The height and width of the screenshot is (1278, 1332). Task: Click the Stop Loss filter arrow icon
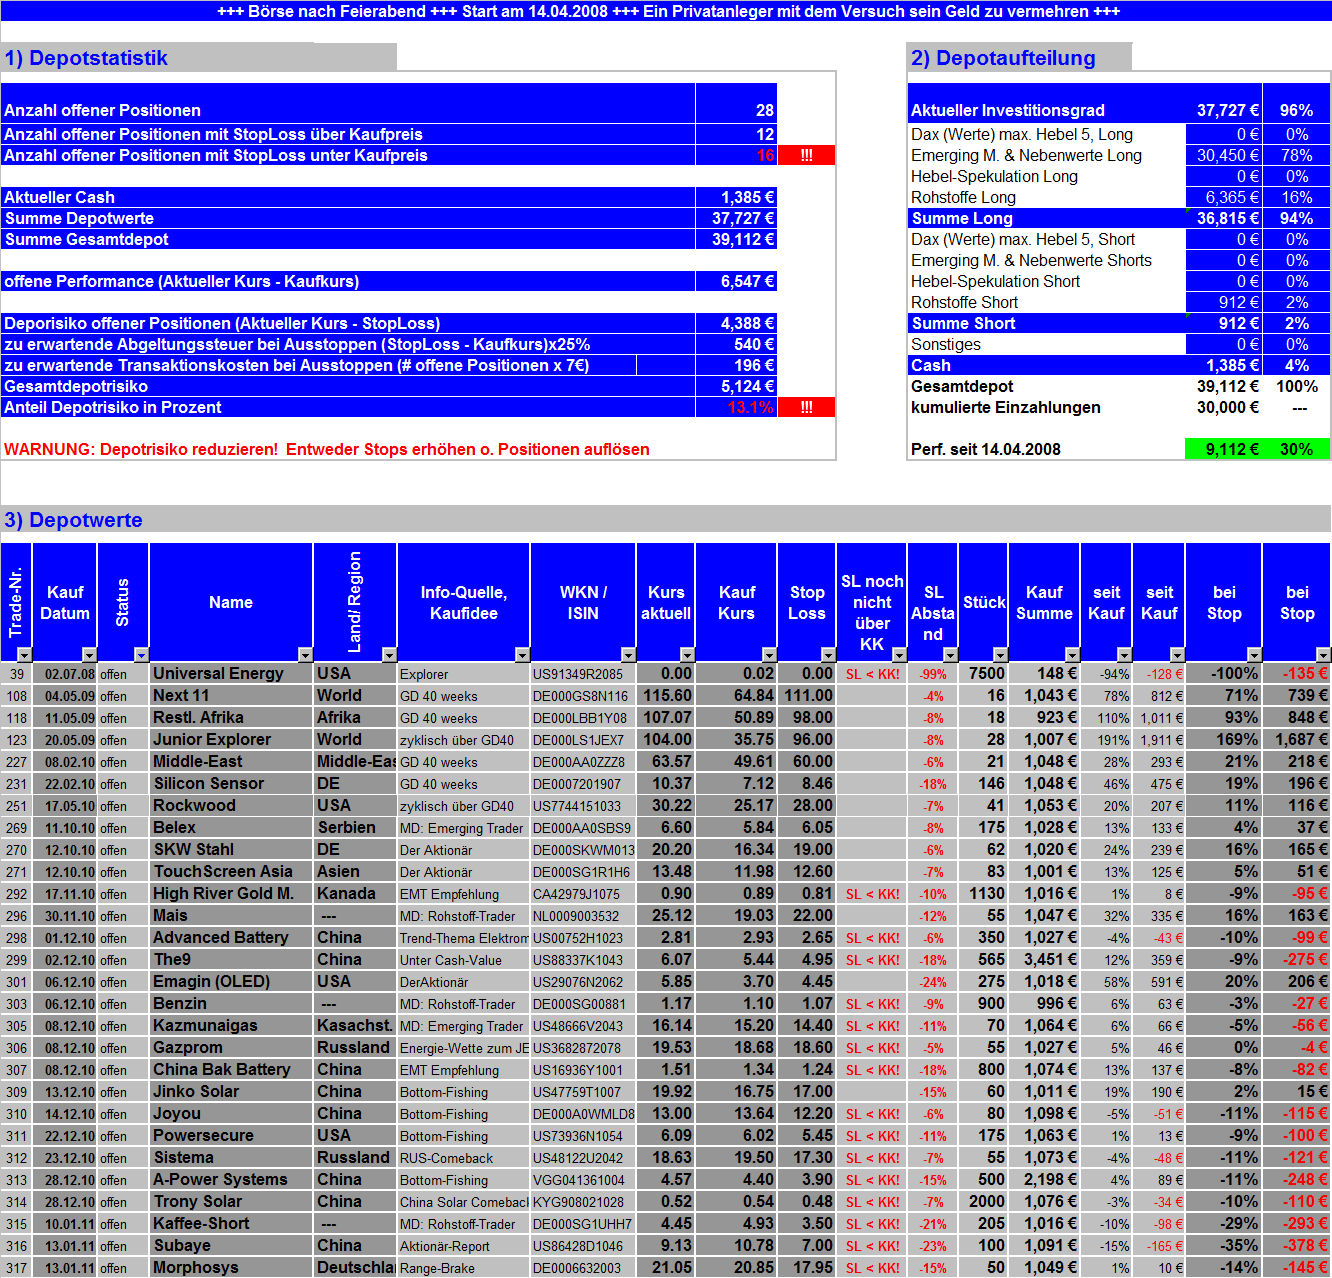pos(828,655)
